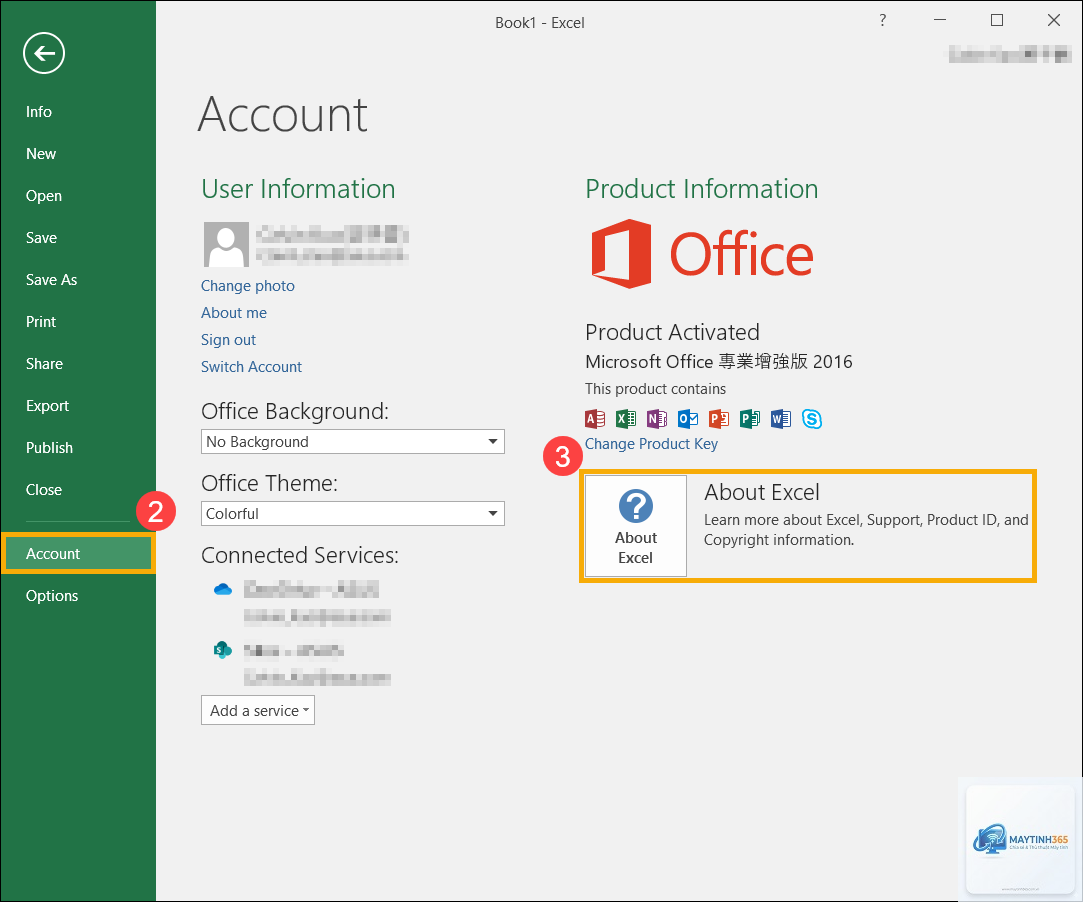
Task: Click the Change Product Key link
Action: (x=651, y=443)
